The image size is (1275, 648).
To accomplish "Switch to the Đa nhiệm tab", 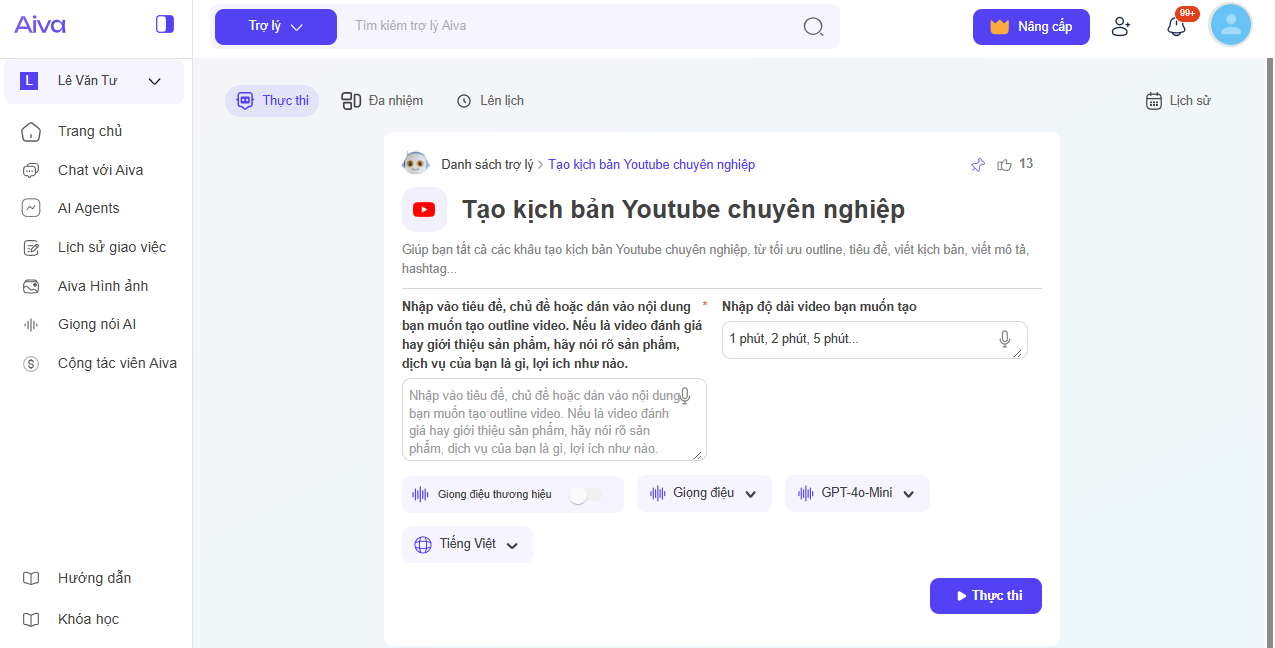I will [x=382, y=101].
